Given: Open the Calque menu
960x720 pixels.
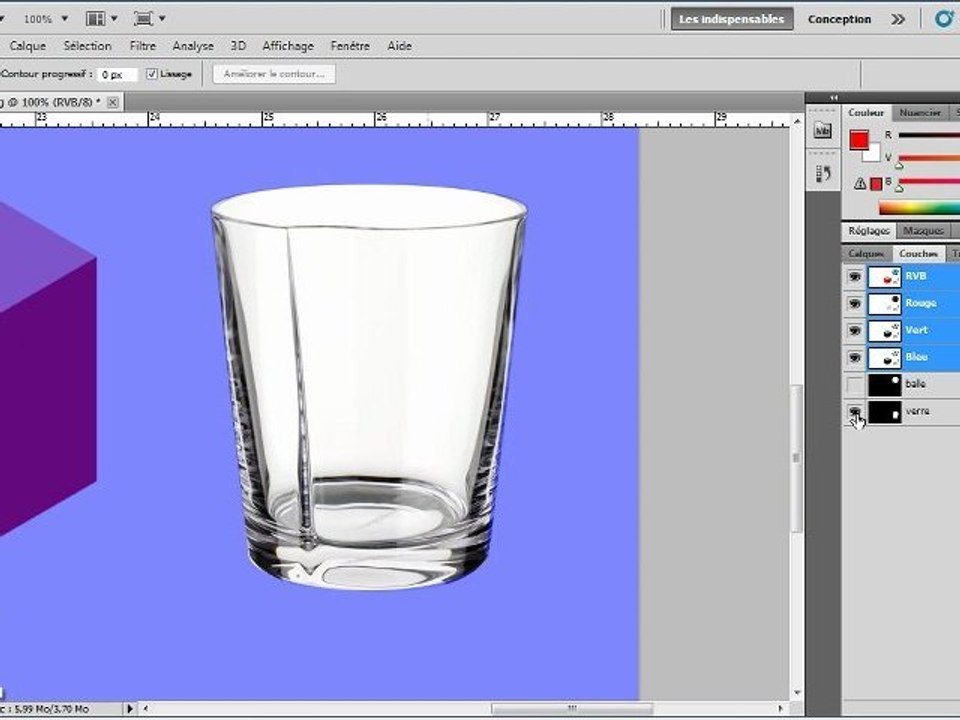Looking at the screenshot, I should (x=28, y=46).
